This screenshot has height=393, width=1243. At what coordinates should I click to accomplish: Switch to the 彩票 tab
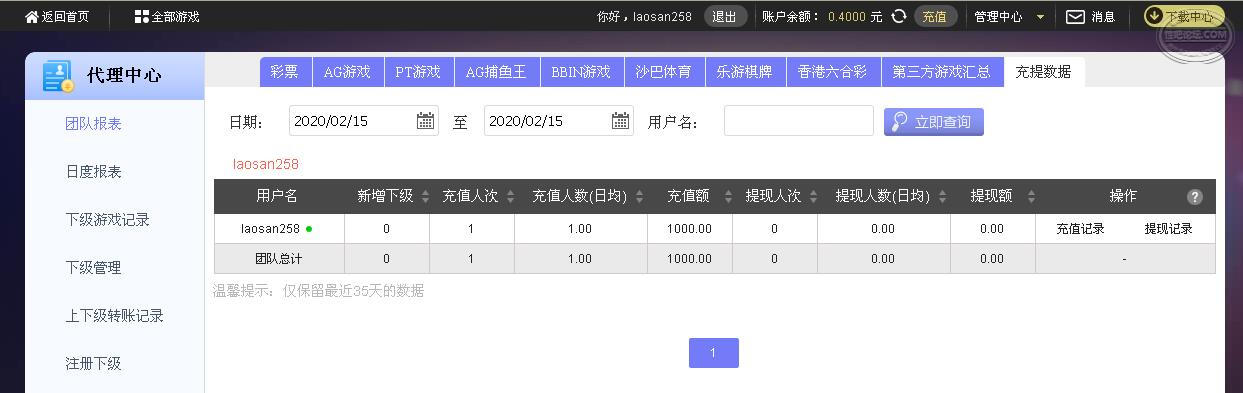tap(285, 72)
